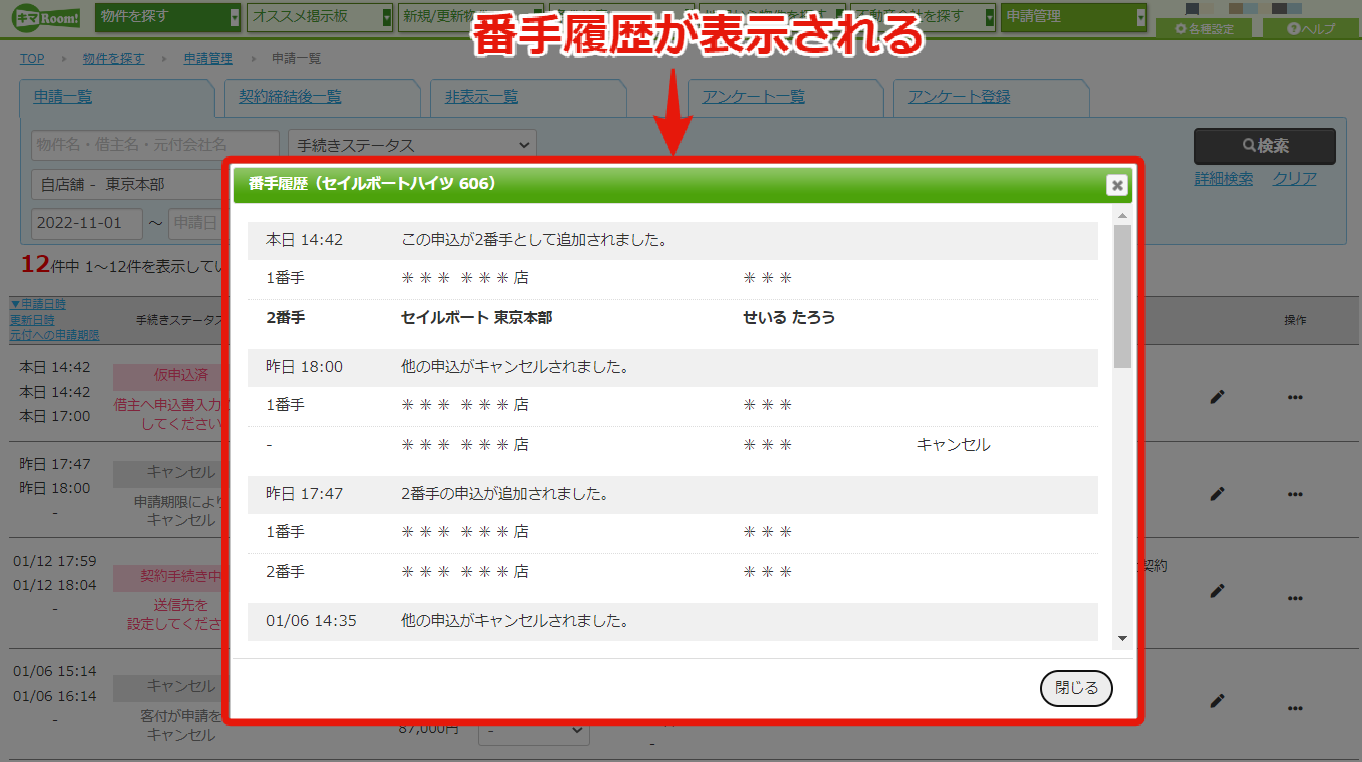Image resolution: width=1362 pixels, height=762 pixels.
Task: Click キャンセル label in dialog history
Action: 953,444
